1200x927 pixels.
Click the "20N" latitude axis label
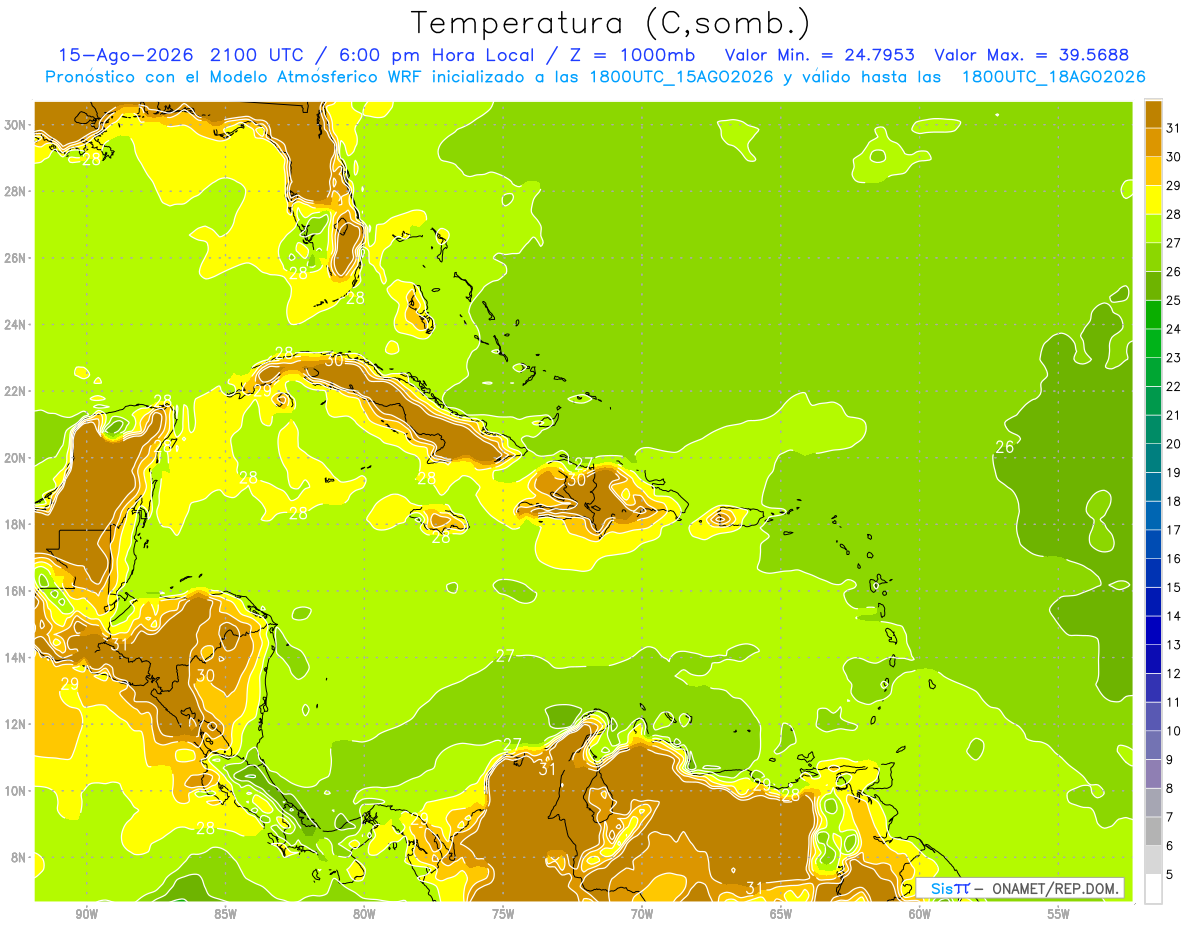[17, 458]
